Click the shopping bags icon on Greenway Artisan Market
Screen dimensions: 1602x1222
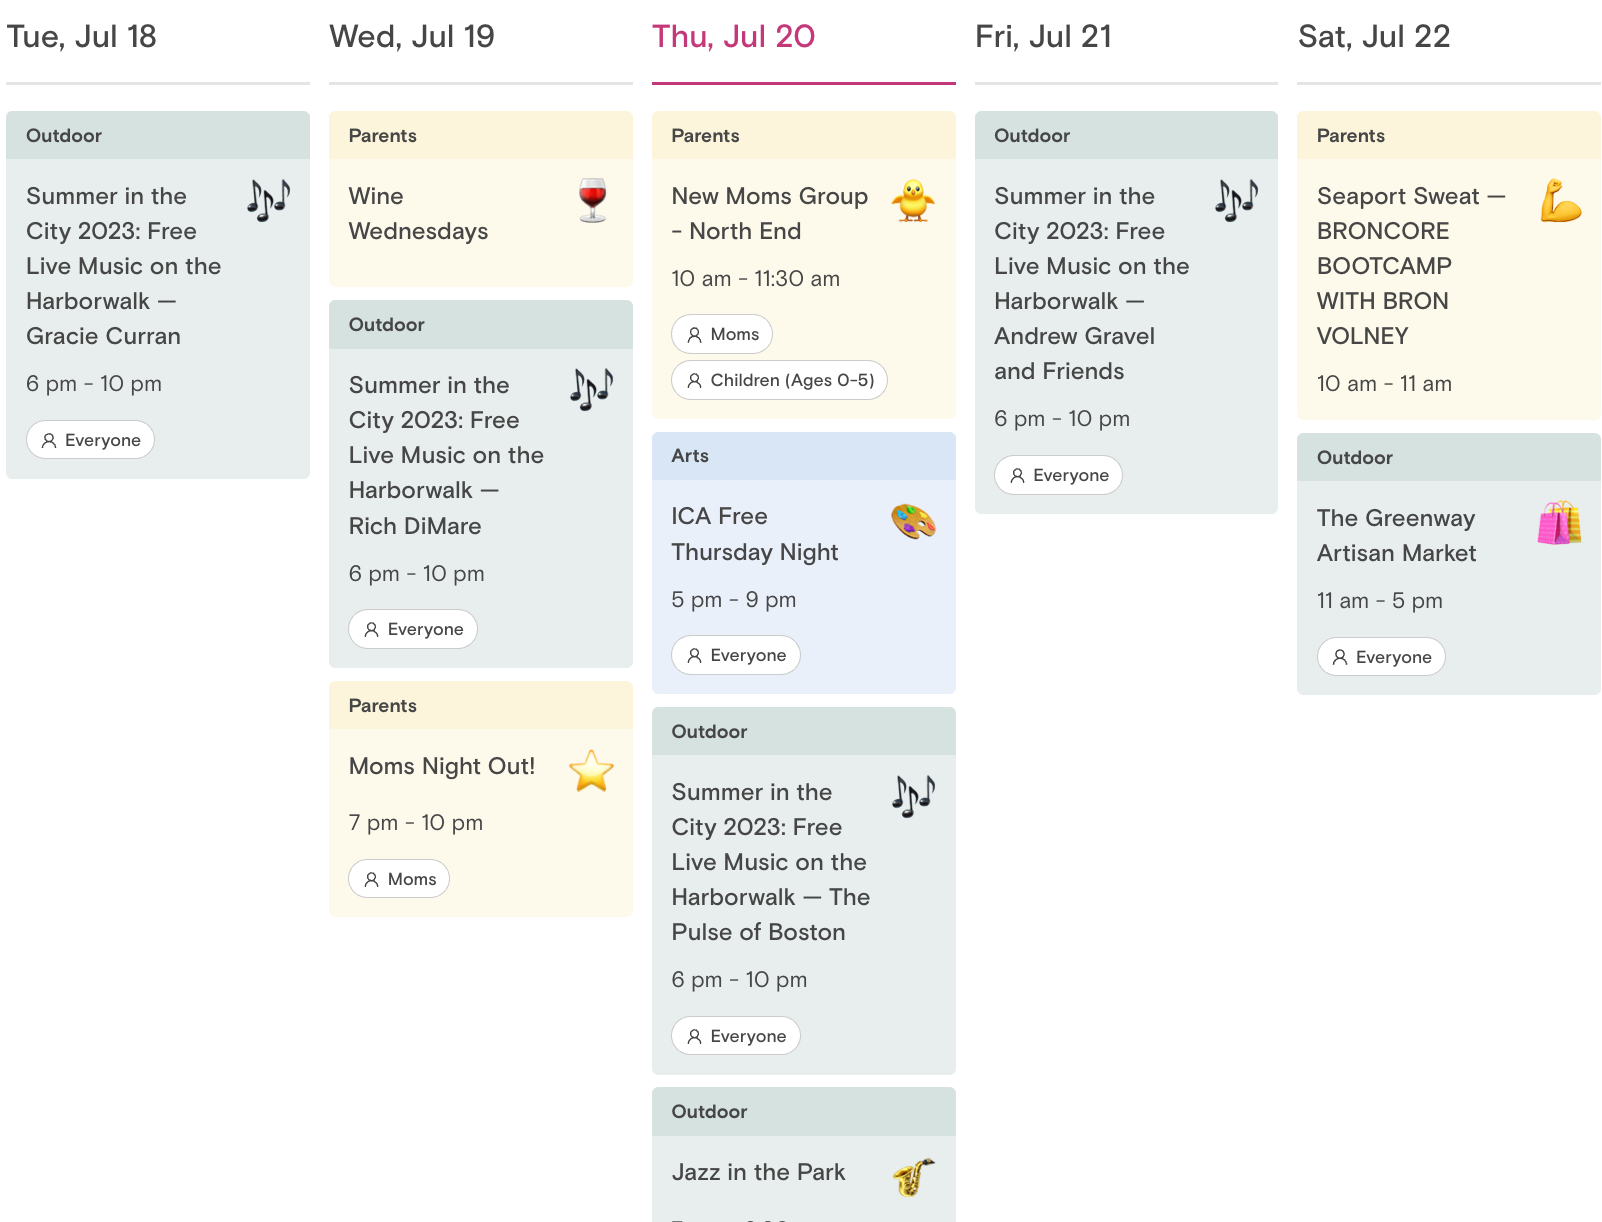[1560, 523]
